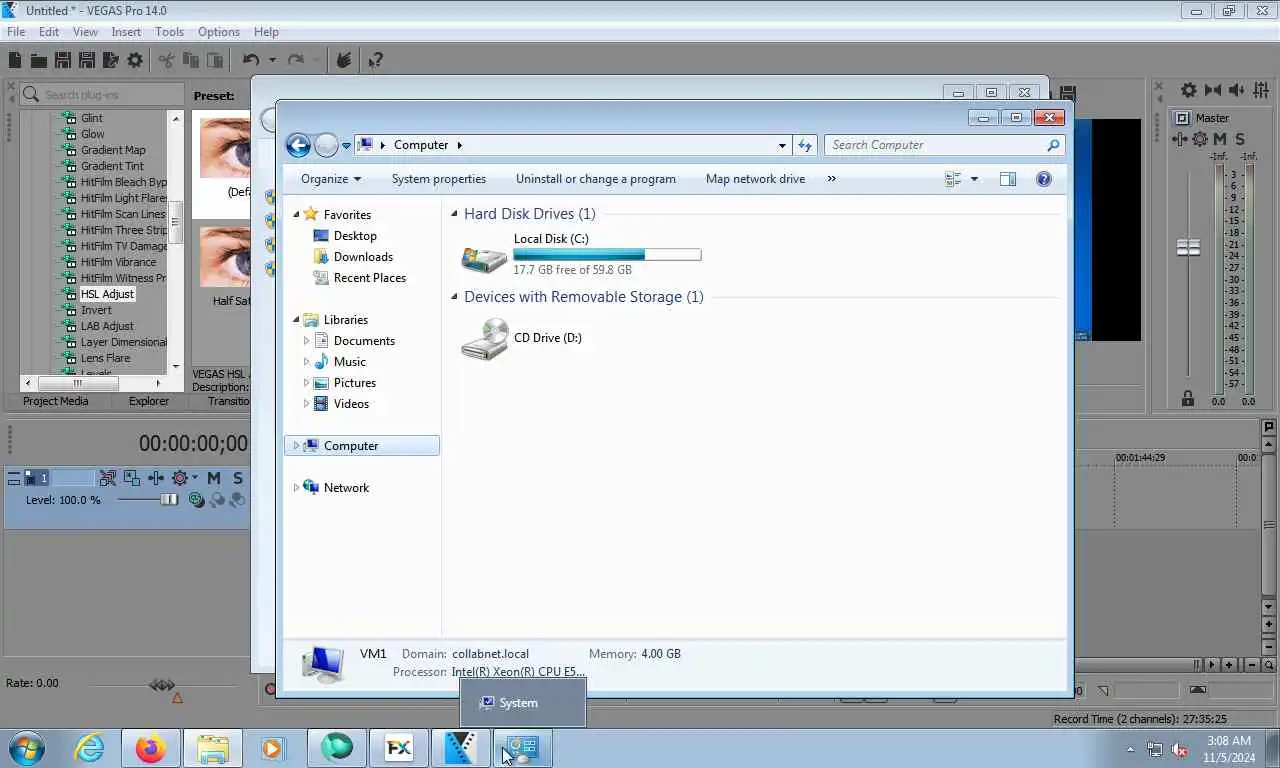
Task: Switch to VEGAS Pro taskbar icon
Action: pyautogui.click(x=460, y=748)
